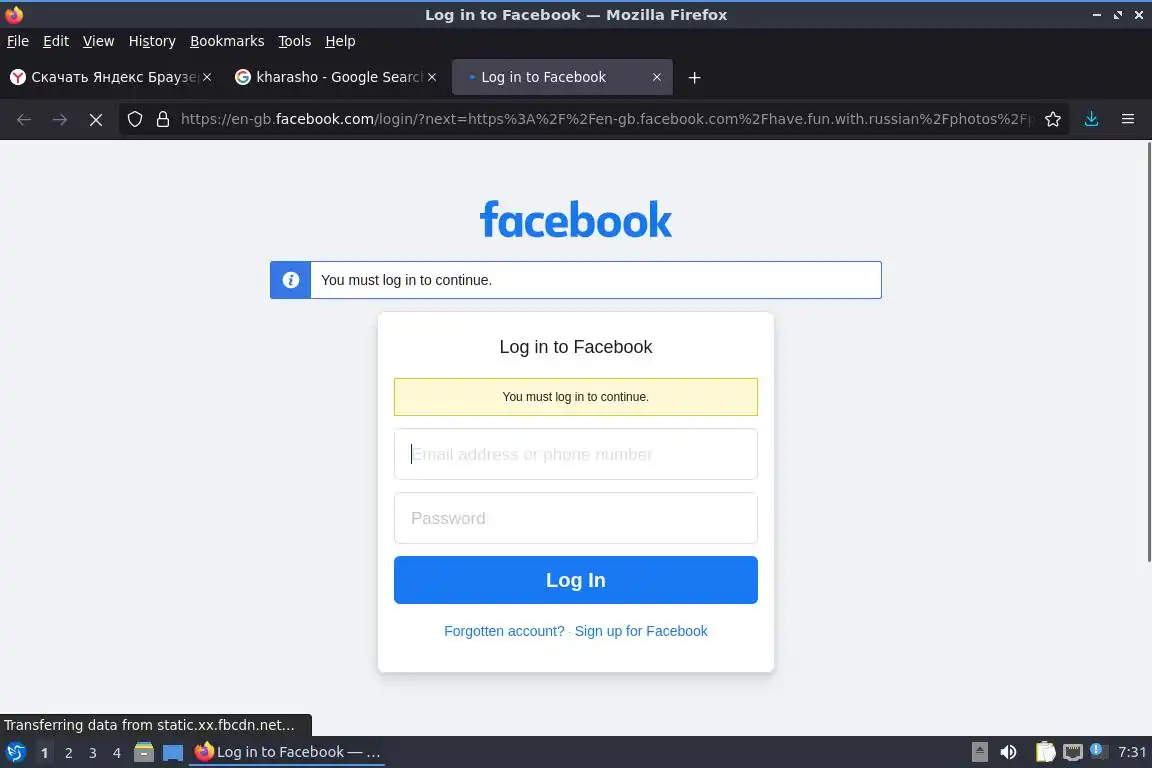This screenshot has width=1152, height=768.
Task: Open the Firefox downloads panel
Action: pyautogui.click(x=1091, y=119)
